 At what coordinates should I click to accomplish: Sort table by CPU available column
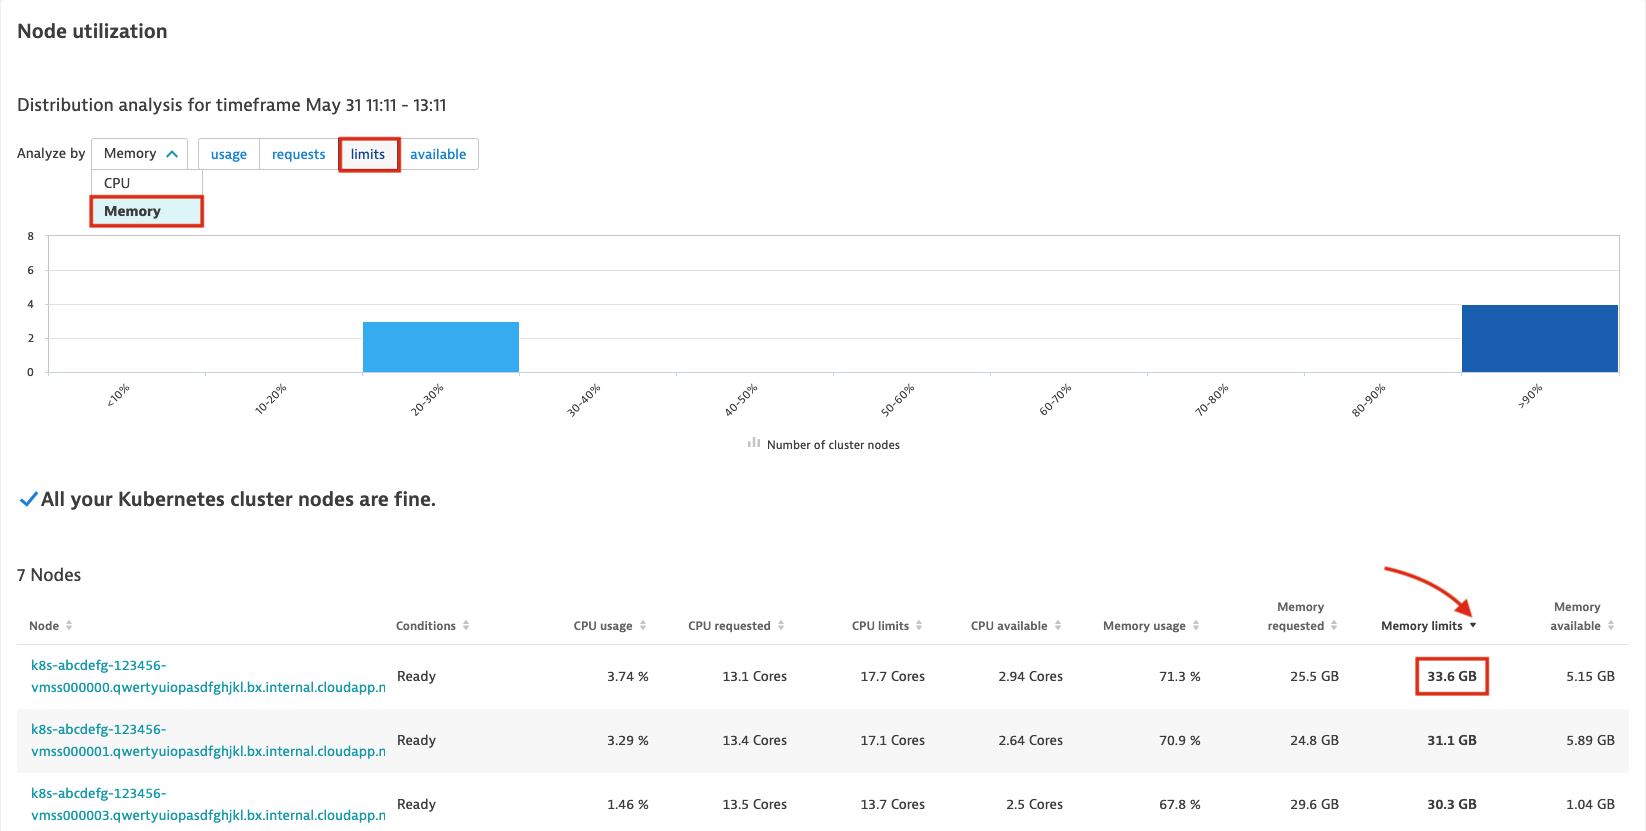tap(1016, 626)
